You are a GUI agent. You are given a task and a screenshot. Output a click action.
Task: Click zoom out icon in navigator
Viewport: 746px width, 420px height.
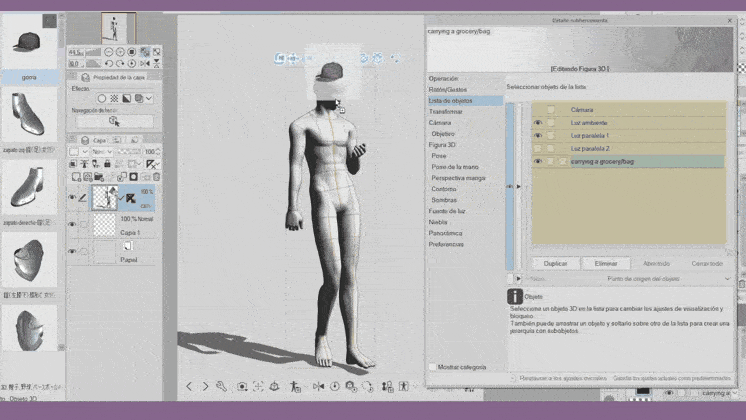point(108,52)
